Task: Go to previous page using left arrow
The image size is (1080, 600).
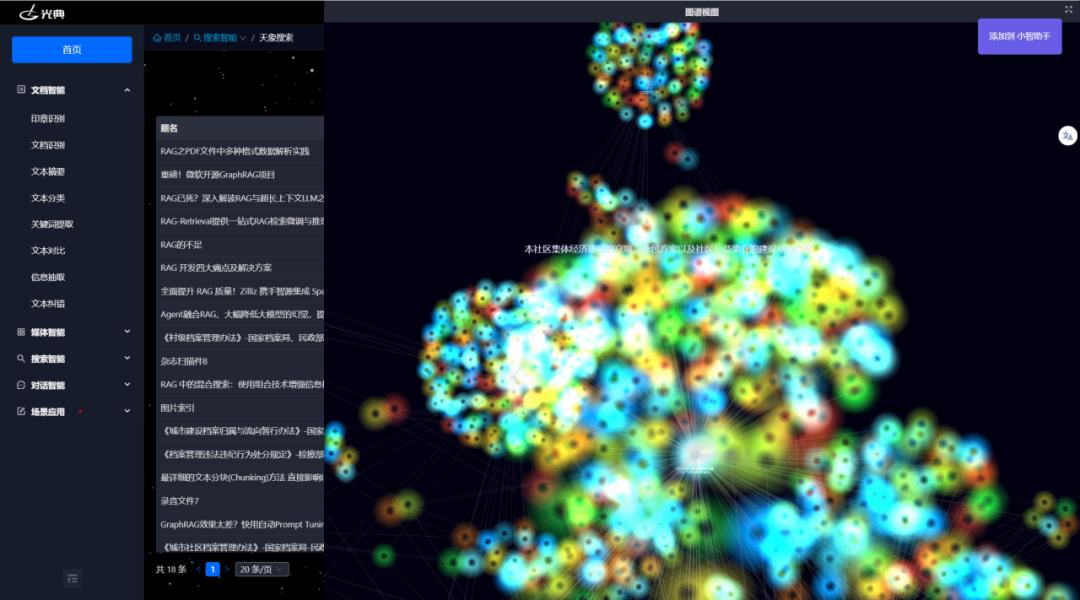Action: 198,570
